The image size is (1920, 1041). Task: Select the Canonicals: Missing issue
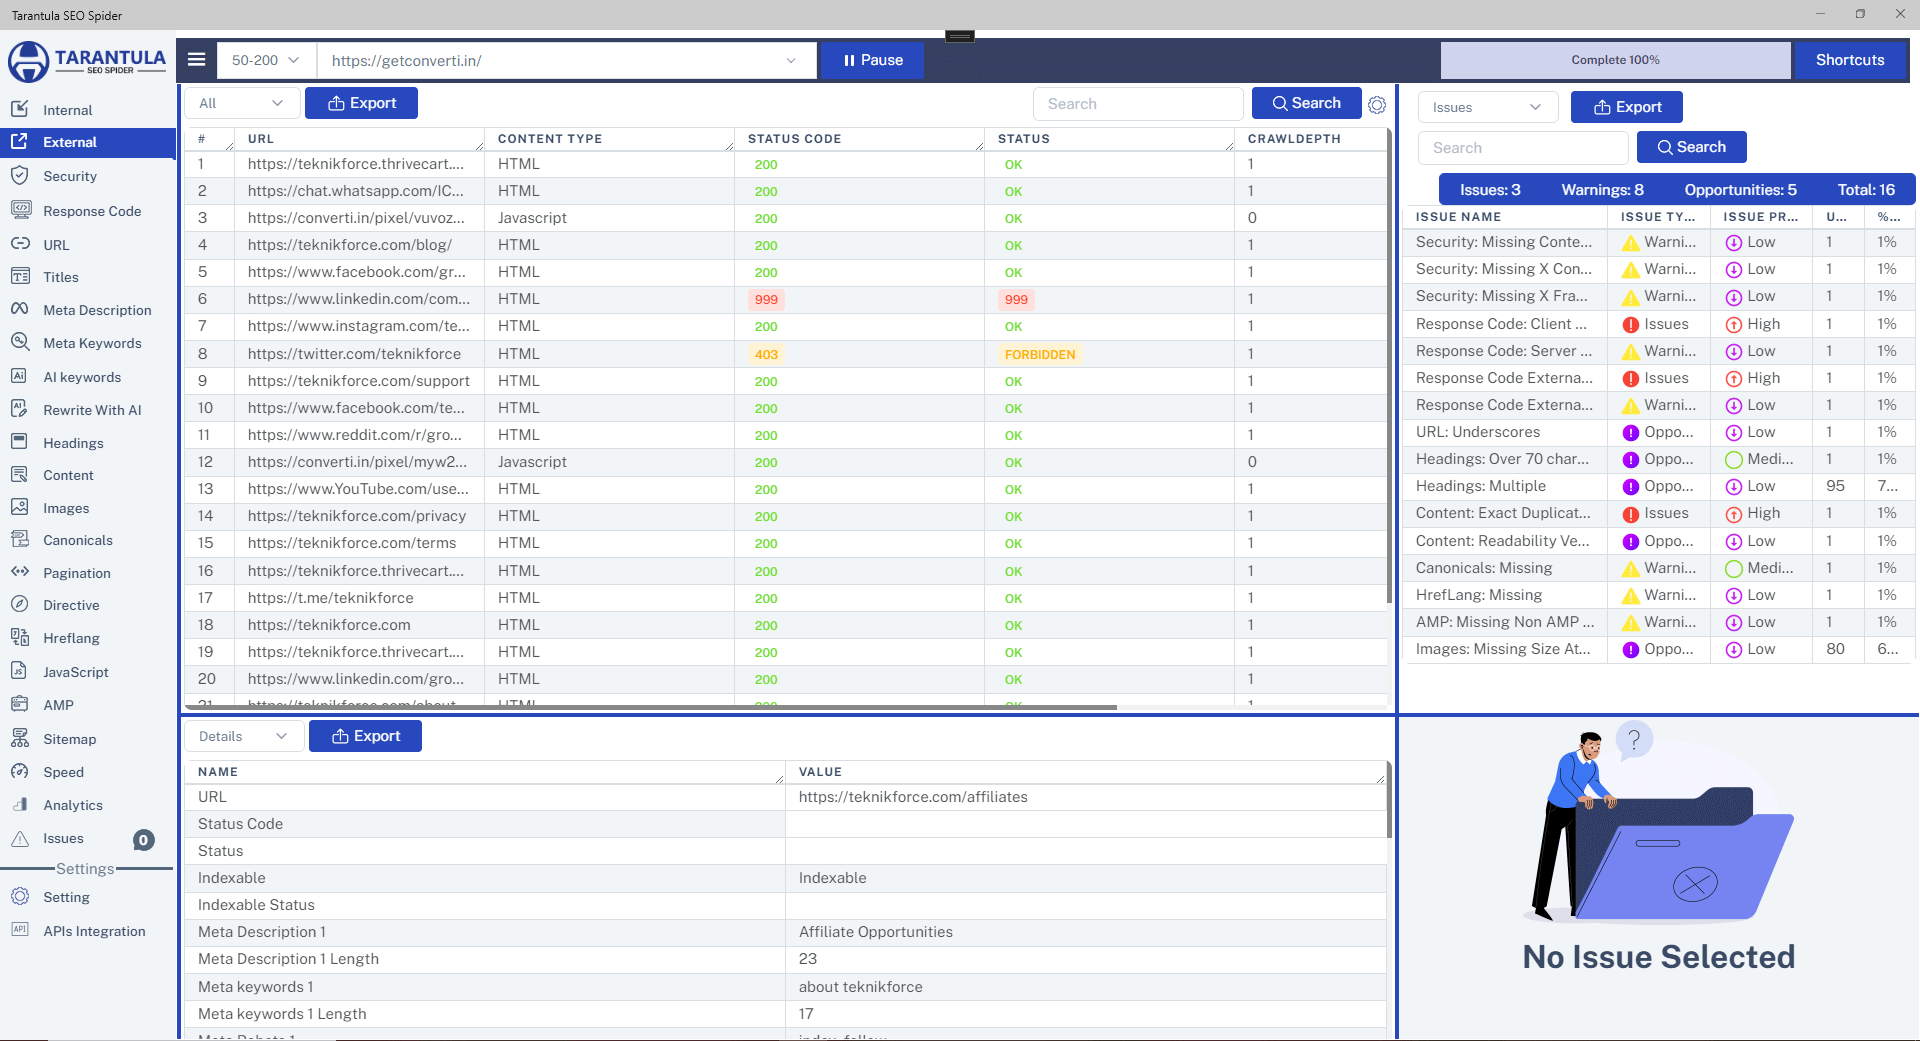pyautogui.click(x=1658, y=568)
